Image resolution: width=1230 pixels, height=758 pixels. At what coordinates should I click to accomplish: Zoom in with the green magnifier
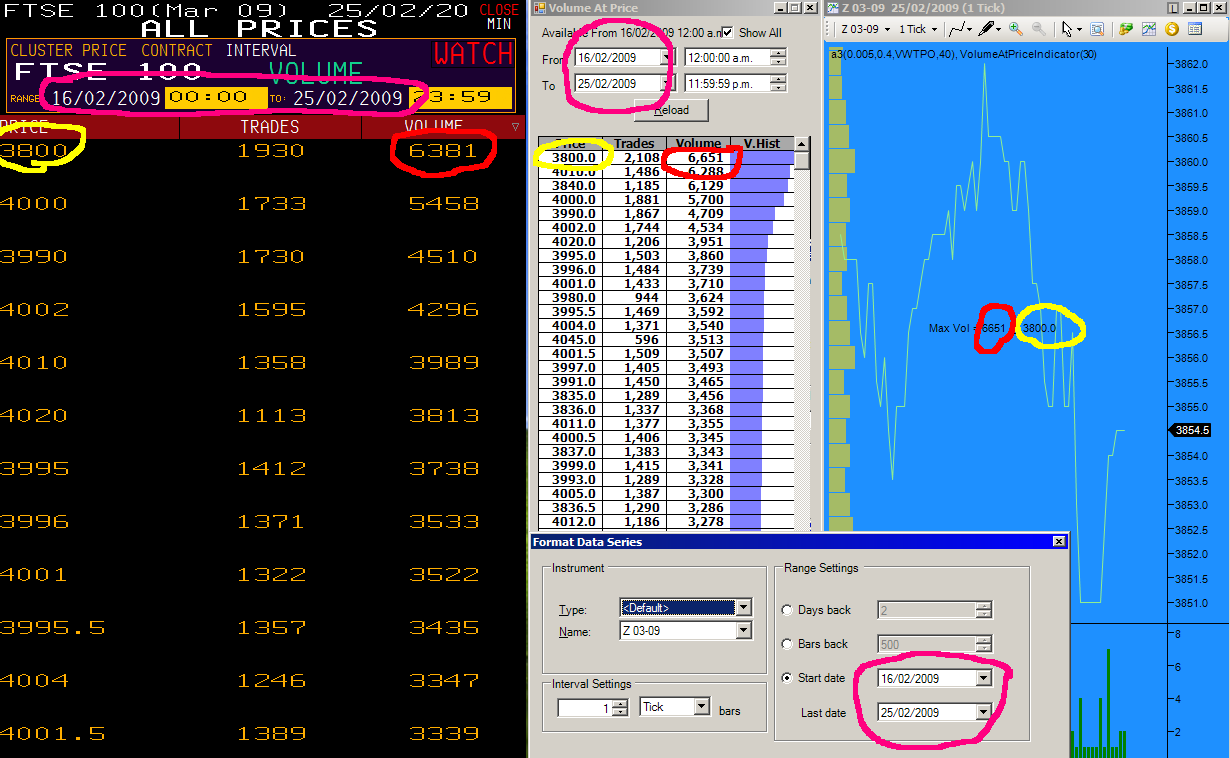click(1015, 29)
